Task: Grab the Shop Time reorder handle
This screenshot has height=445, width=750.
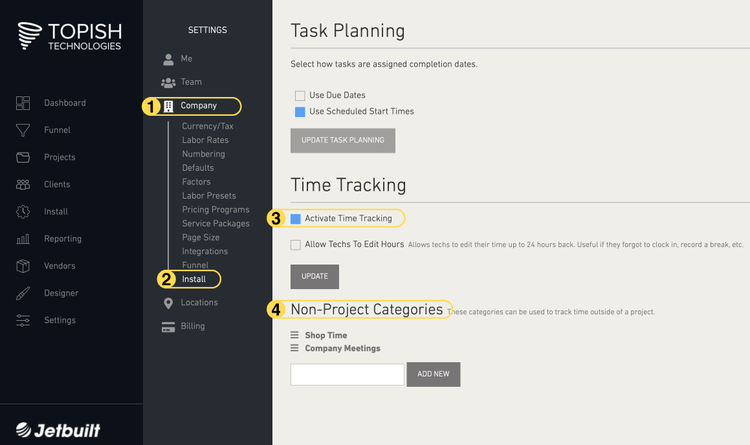Action: click(x=295, y=335)
